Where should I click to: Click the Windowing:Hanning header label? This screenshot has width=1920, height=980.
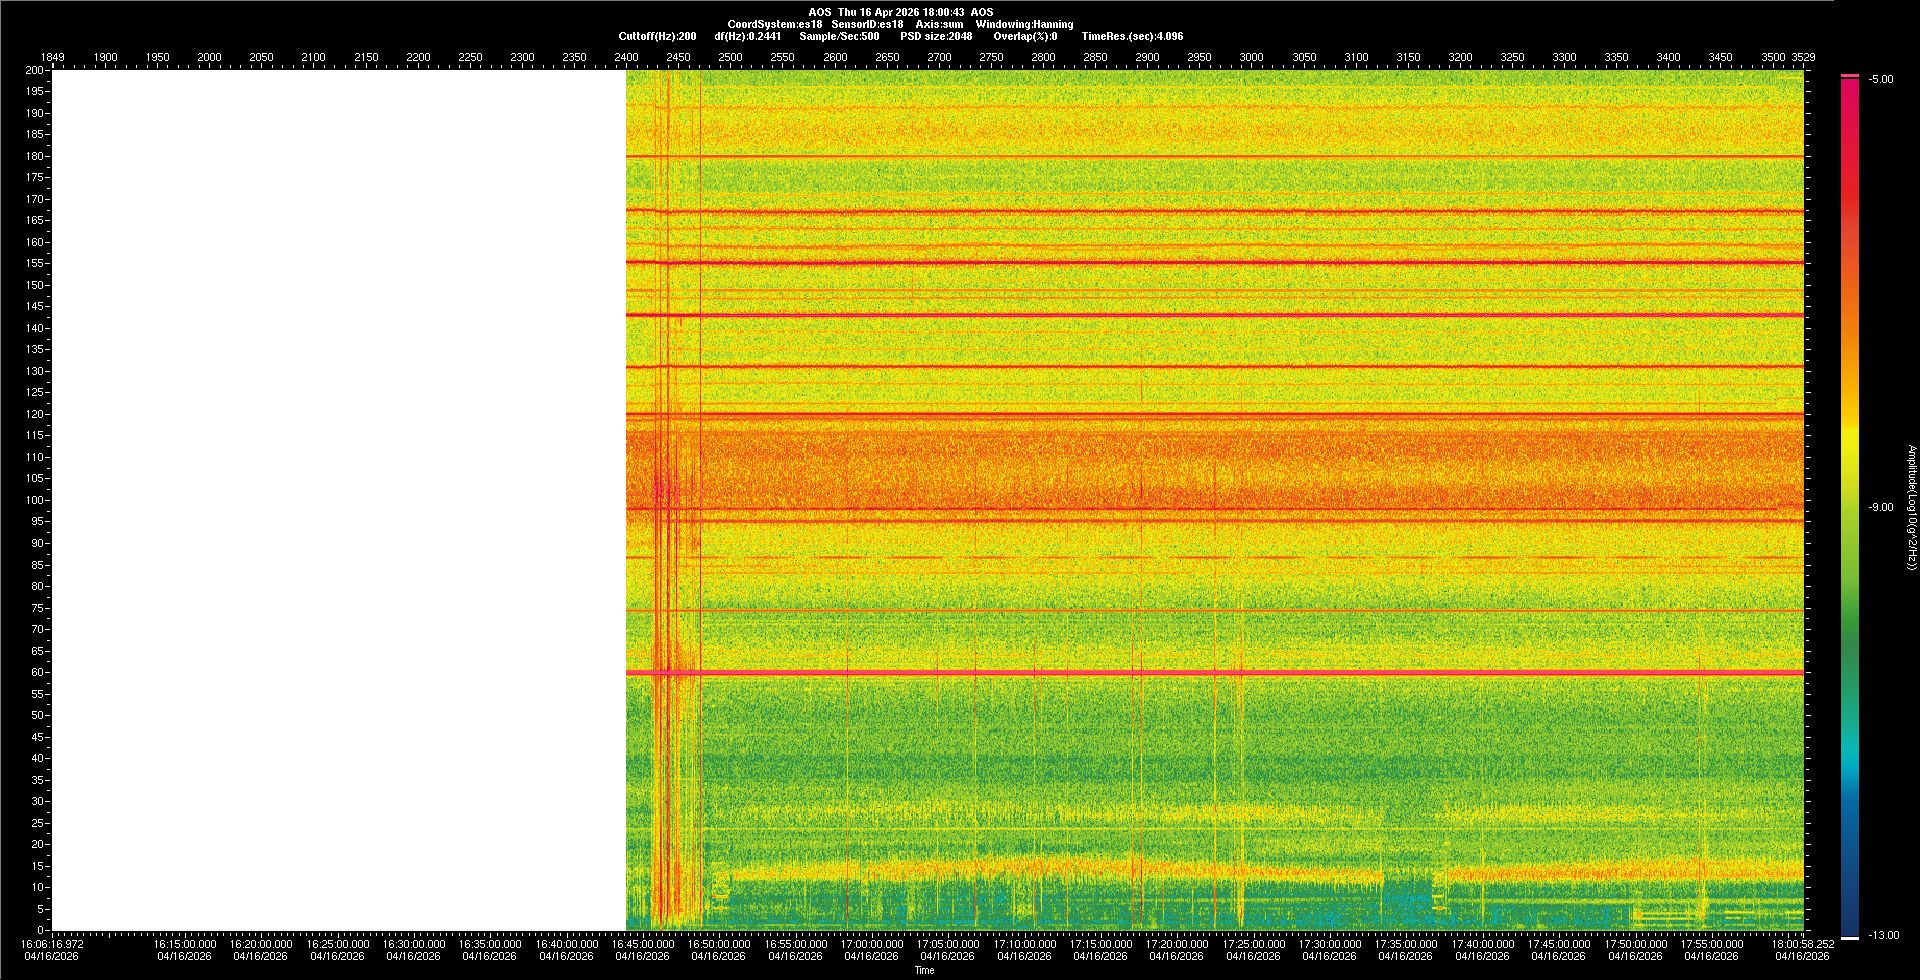click(x=1024, y=24)
